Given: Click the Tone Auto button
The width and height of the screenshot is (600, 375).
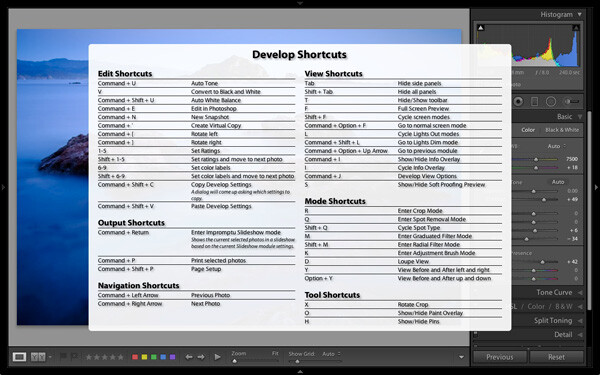Looking at the screenshot, I should tap(558, 182).
